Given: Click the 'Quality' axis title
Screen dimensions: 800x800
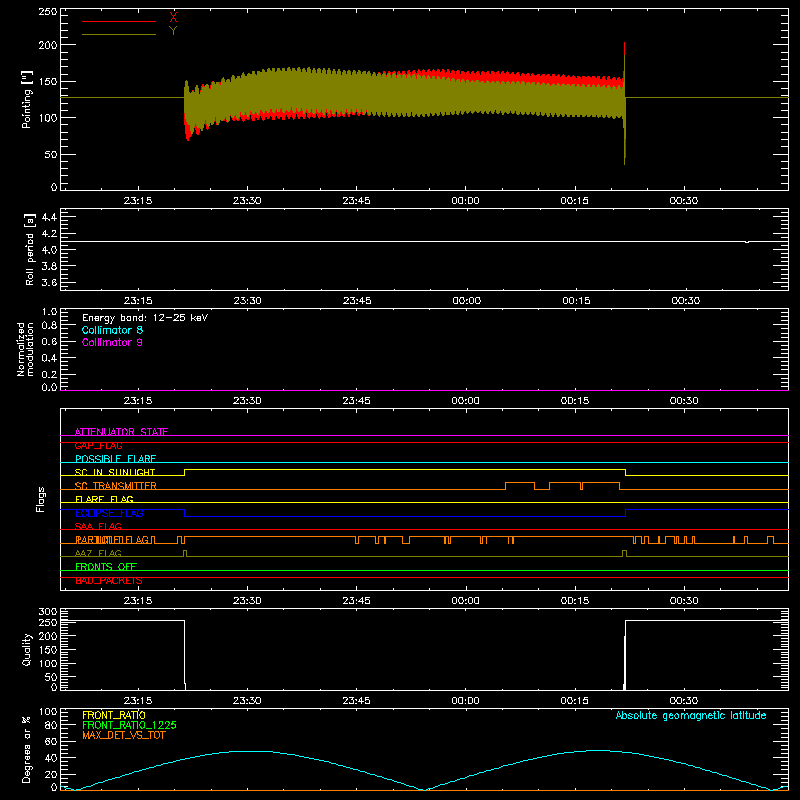Looking at the screenshot, I should coord(27,649).
